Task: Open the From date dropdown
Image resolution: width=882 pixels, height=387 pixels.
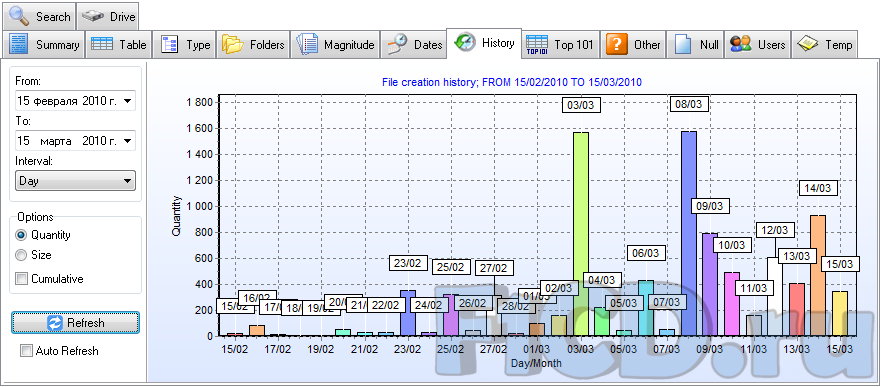Action: (127, 101)
